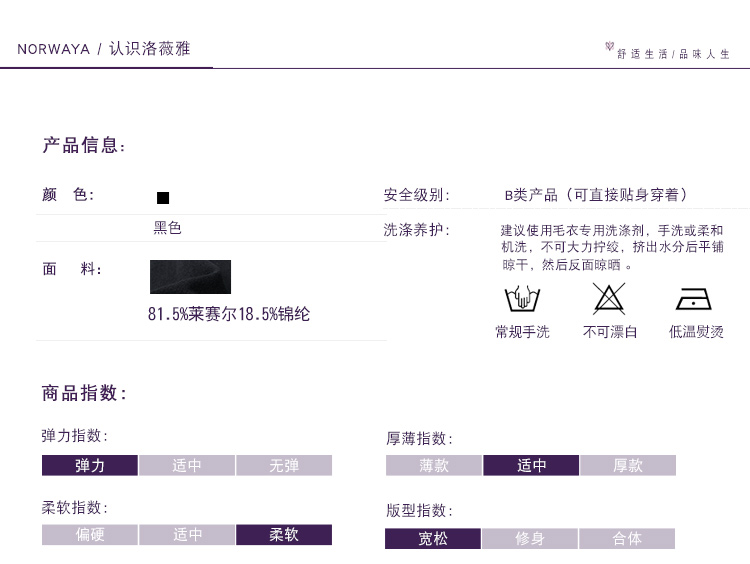
Task: Select 厚款 in thickness index
Action: pyautogui.click(x=628, y=465)
